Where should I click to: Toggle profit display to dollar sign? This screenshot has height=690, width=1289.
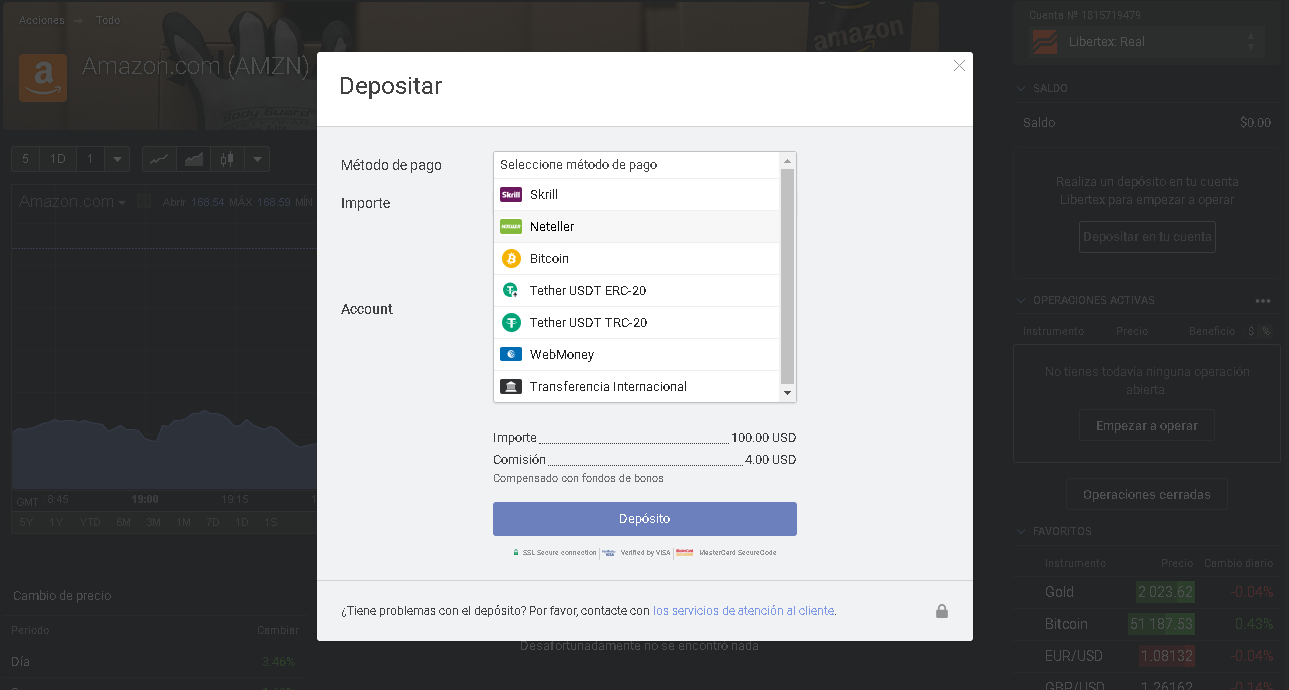[x=1251, y=331]
